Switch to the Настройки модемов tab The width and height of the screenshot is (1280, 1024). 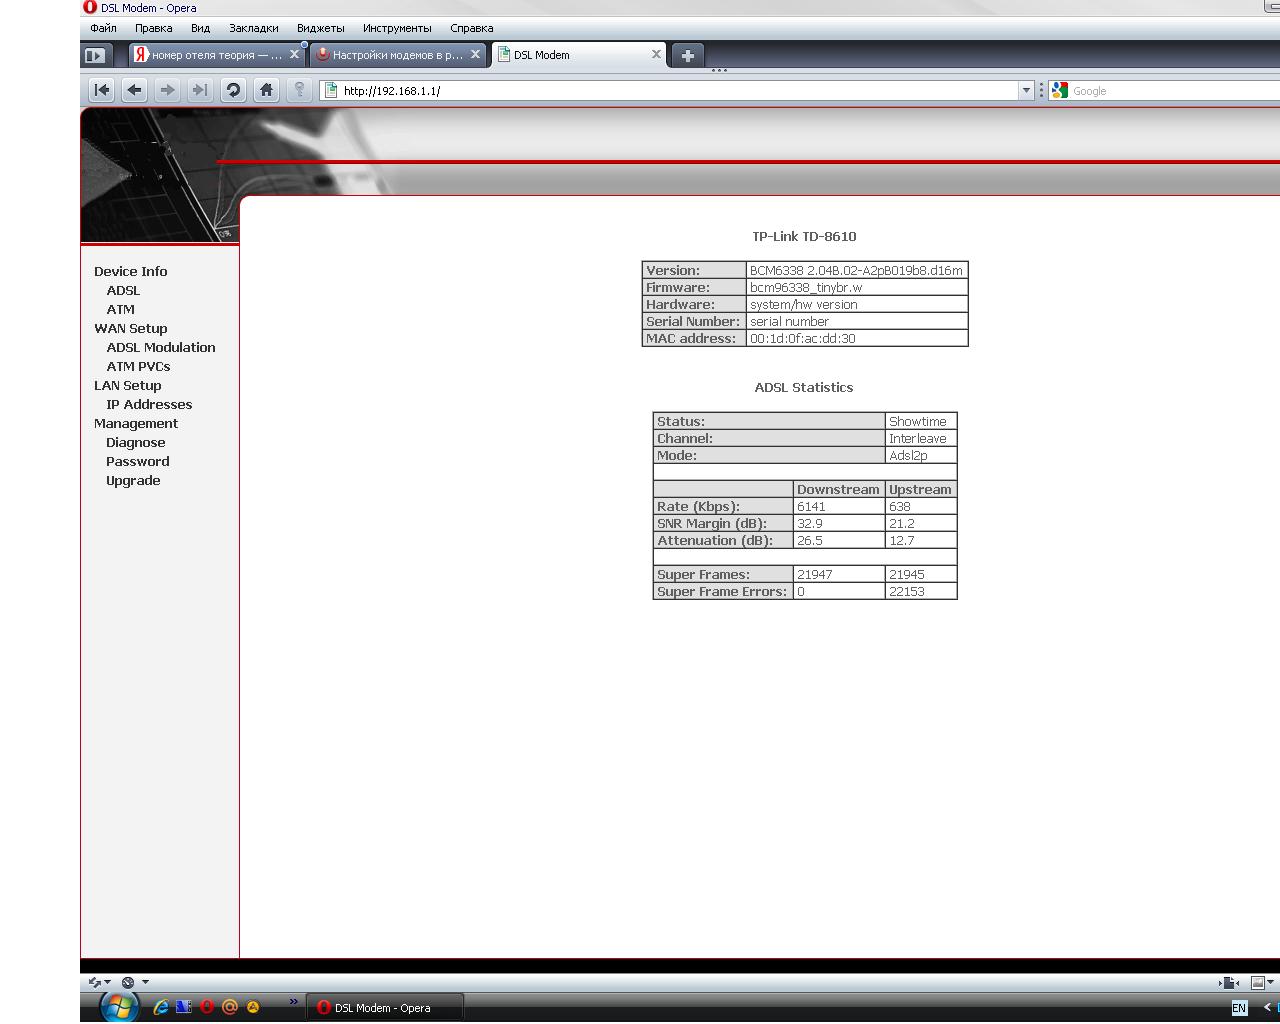(x=396, y=55)
